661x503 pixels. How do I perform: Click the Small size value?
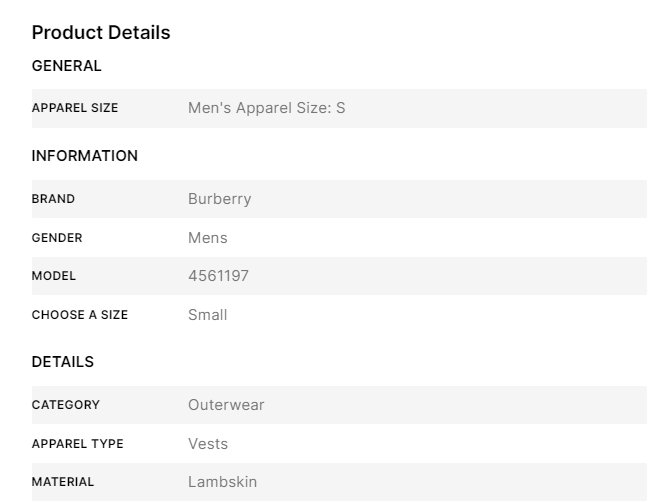click(208, 315)
